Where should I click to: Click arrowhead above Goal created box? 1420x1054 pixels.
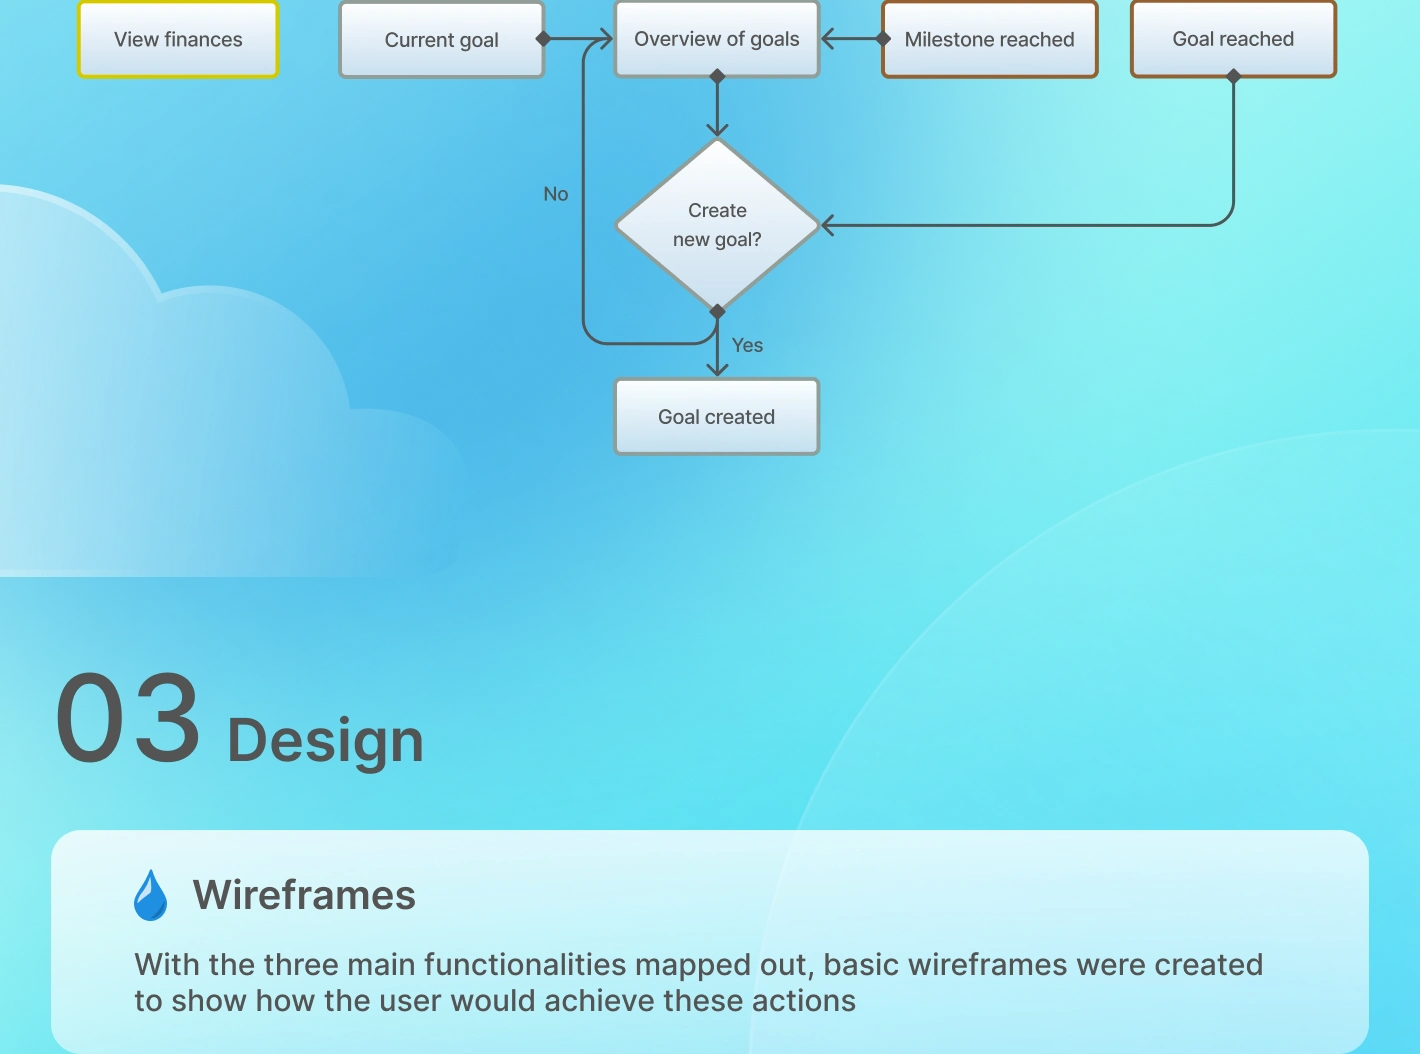(x=717, y=369)
